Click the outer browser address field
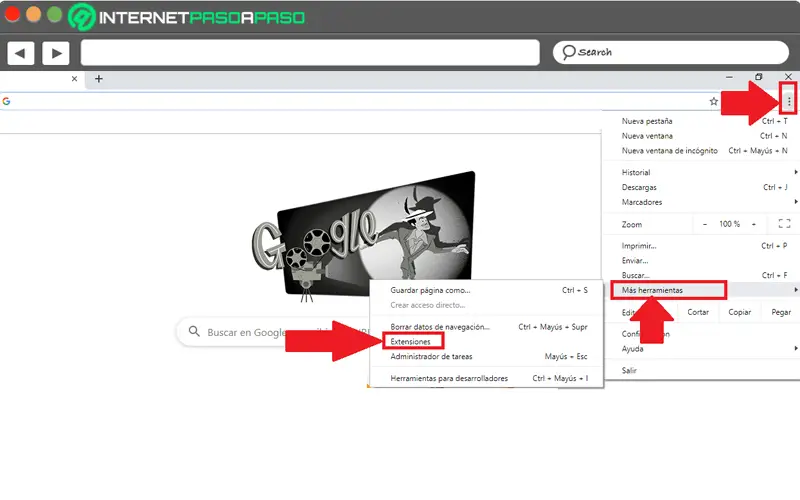800x500 pixels. pos(310,53)
